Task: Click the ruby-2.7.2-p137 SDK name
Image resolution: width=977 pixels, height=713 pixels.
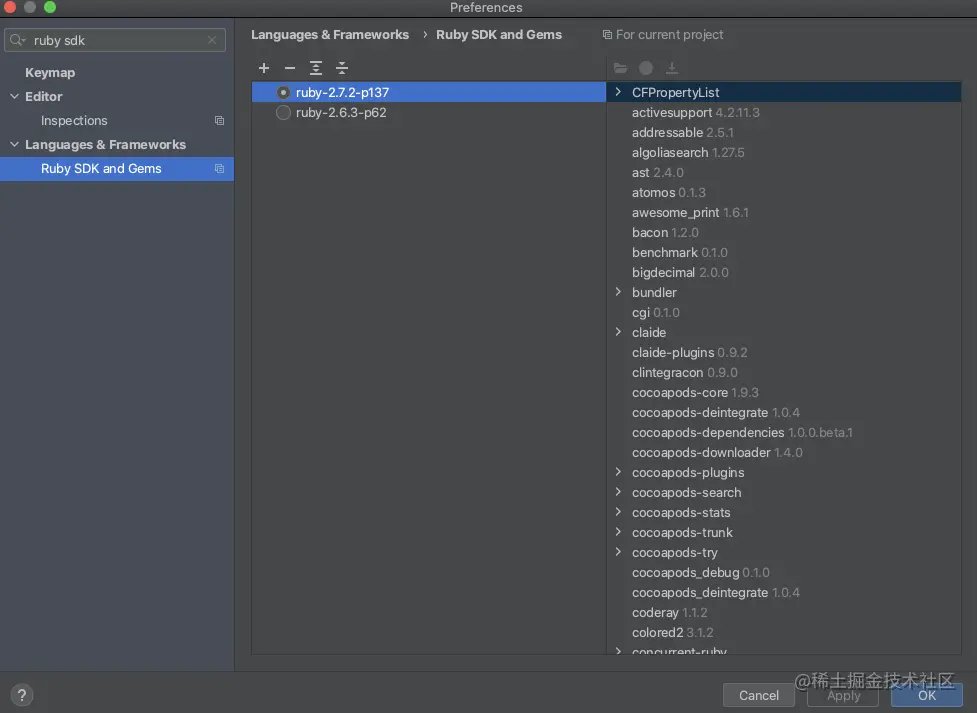Action: click(x=342, y=92)
